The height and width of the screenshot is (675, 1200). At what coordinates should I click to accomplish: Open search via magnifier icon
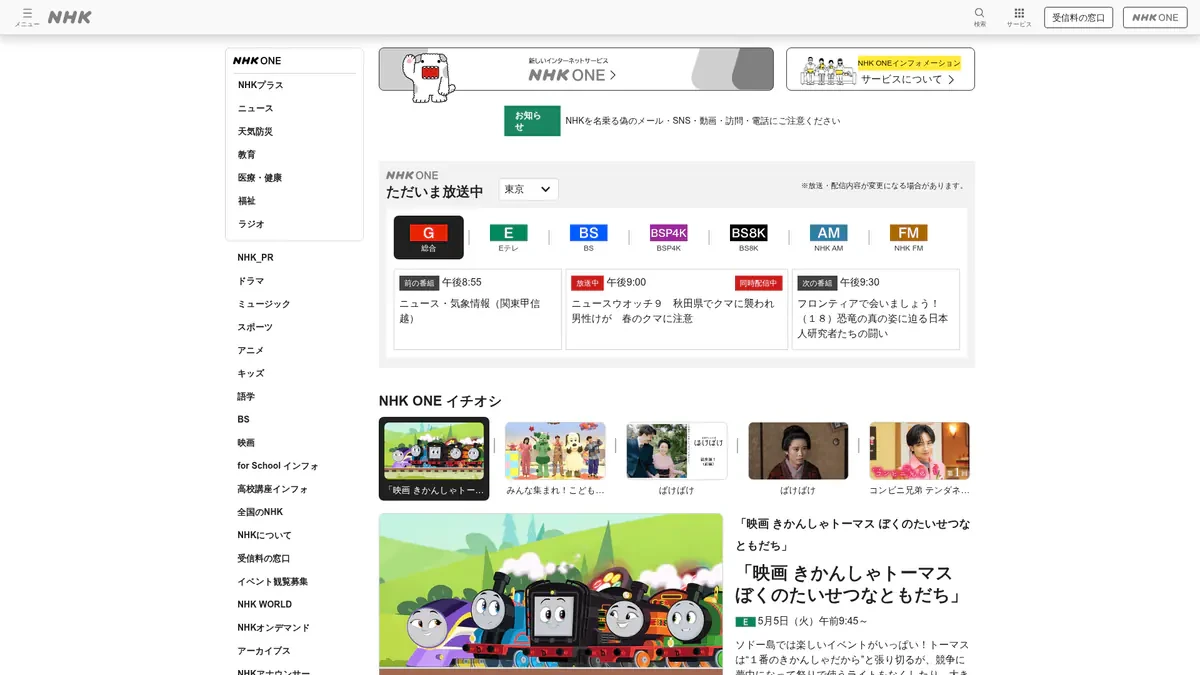[980, 17]
